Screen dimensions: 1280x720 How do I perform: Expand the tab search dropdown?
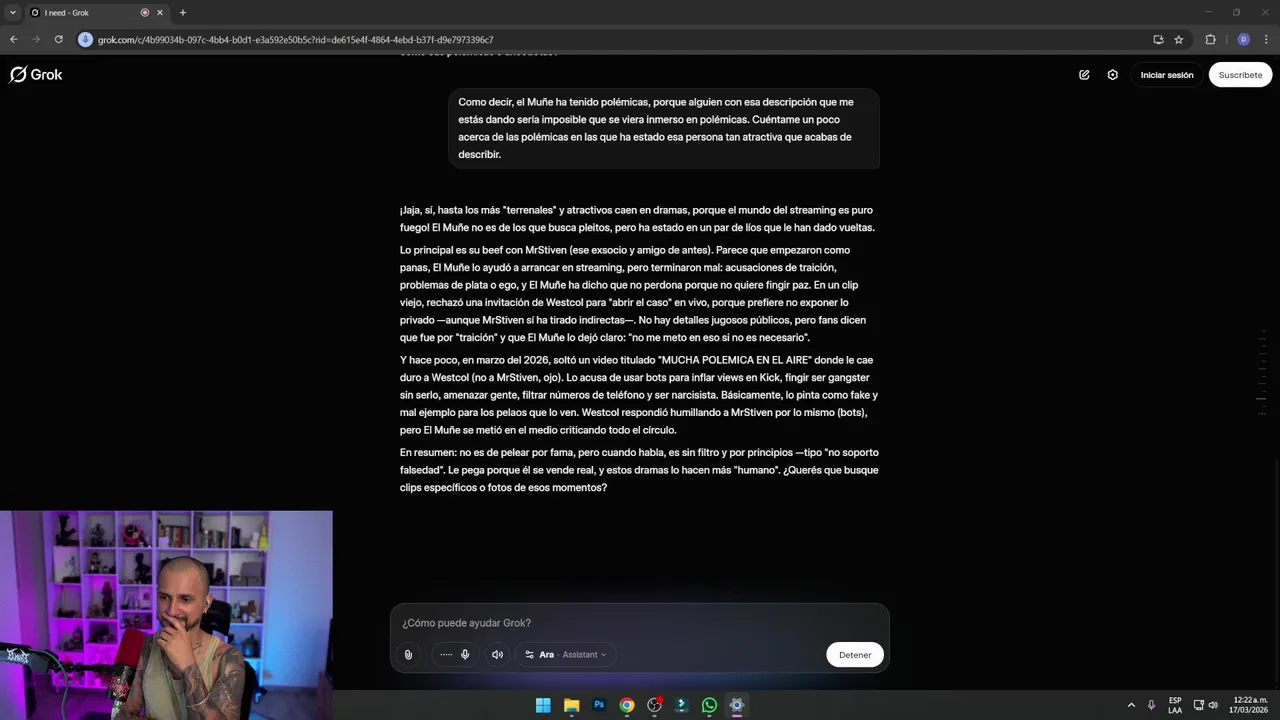click(12, 13)
